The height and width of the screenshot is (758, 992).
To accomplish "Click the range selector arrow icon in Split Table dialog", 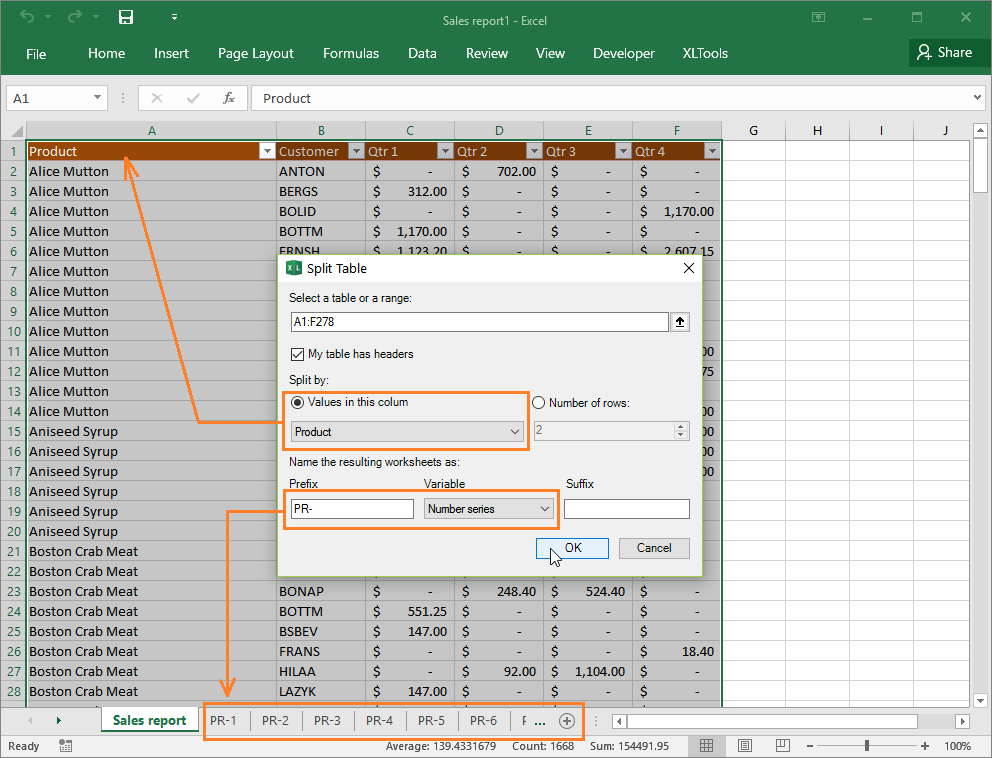I will click(681, 321).
